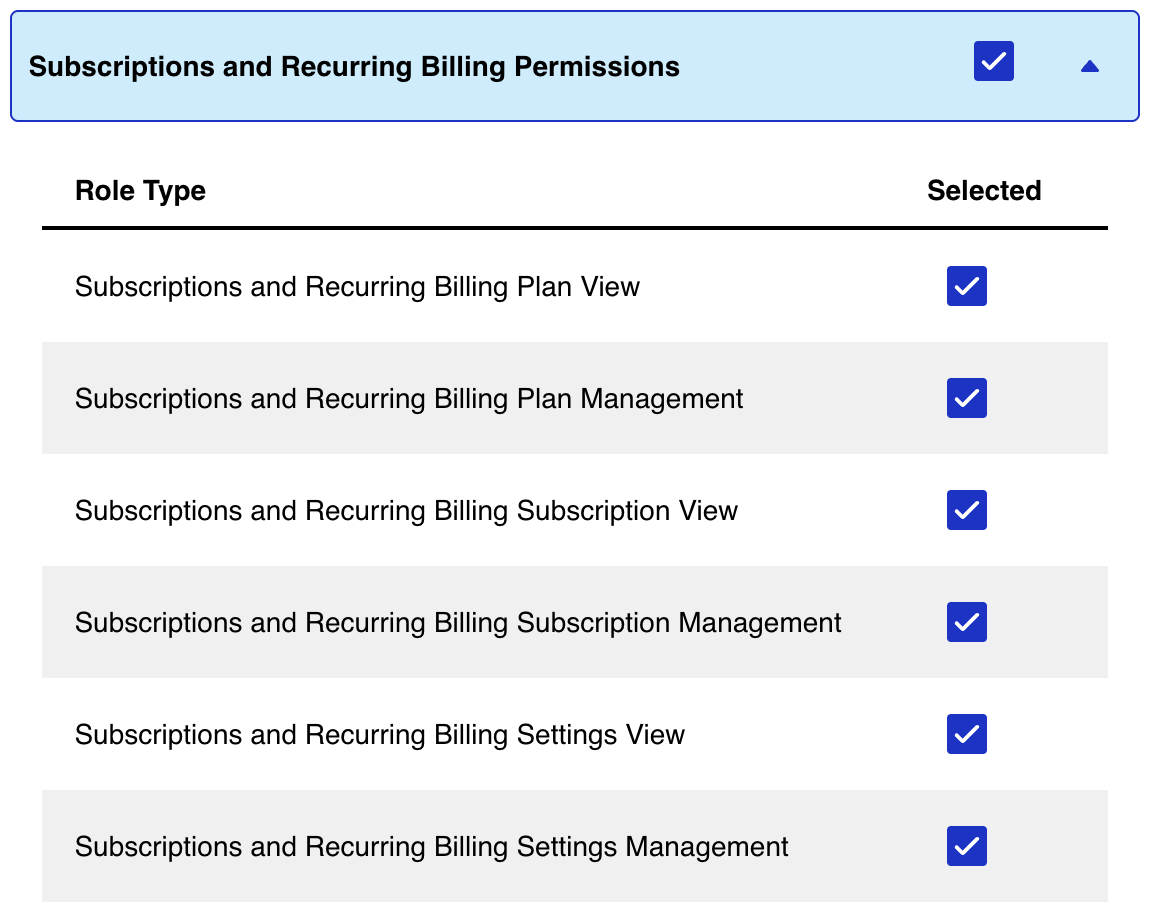Click the Subscription Management row
This screenshot has width=1150, height=924.
click(457, 622)
